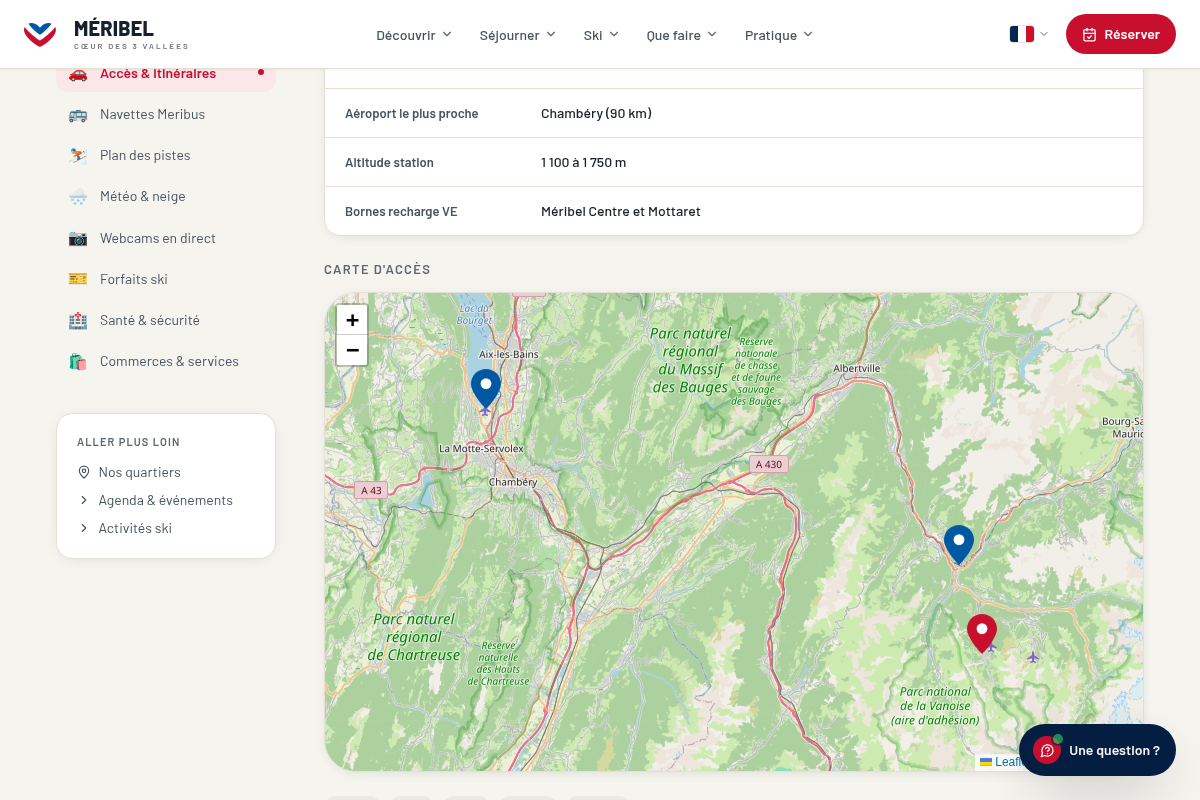Select the red Méribel location marker

tap(982, 634)
